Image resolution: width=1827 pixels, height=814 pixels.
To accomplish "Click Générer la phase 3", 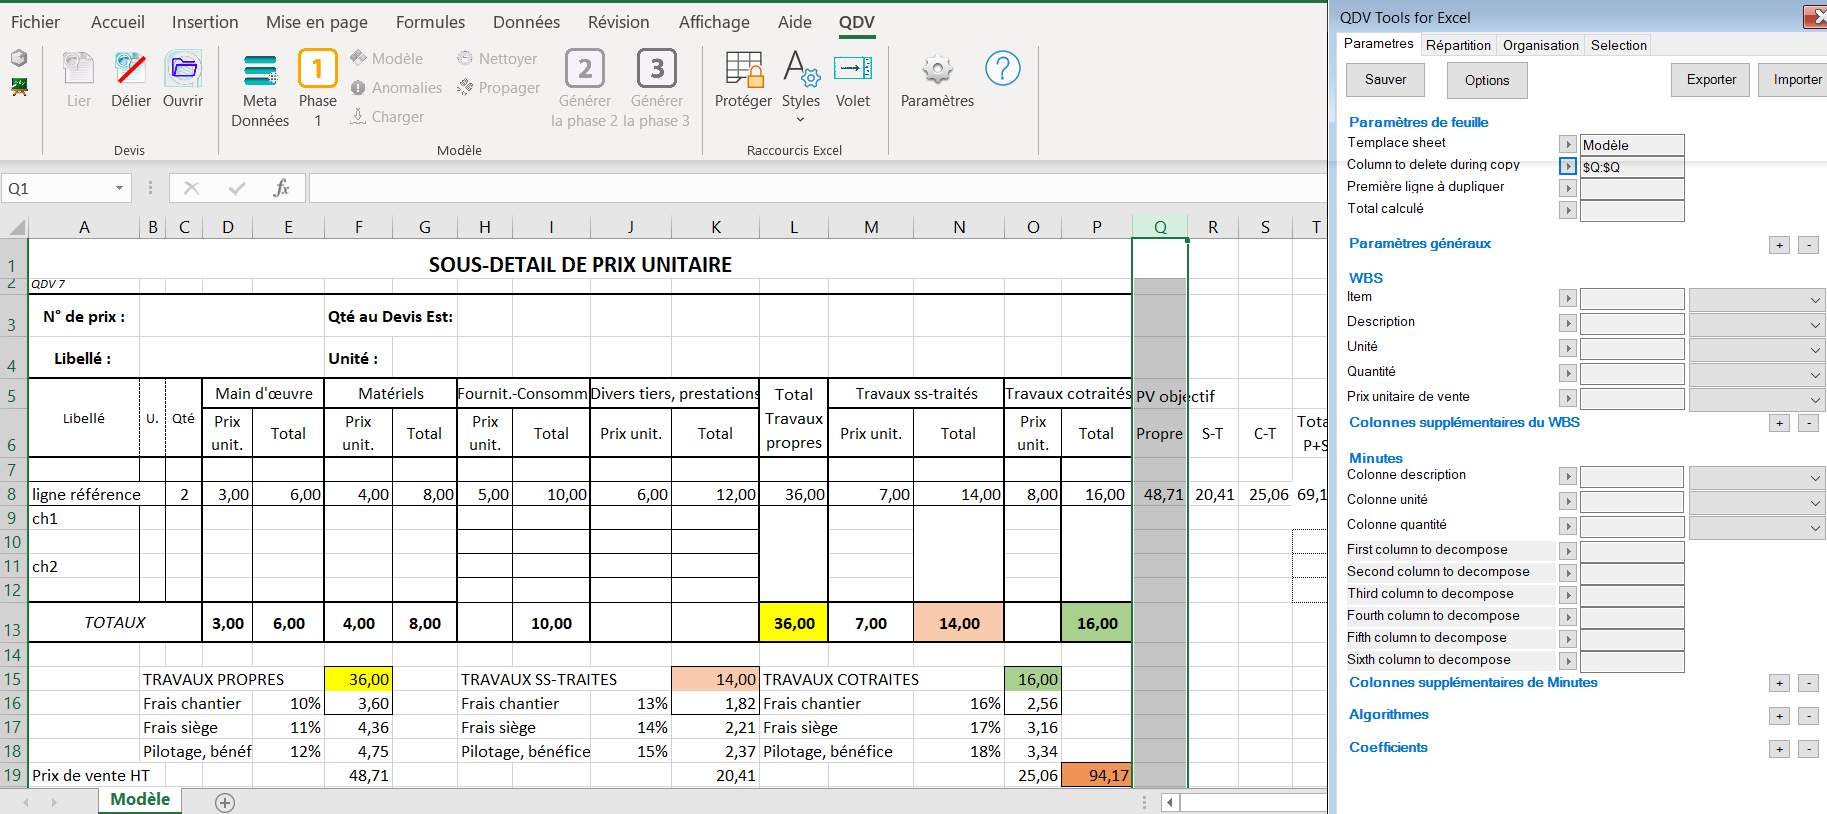I will (657, 89).
